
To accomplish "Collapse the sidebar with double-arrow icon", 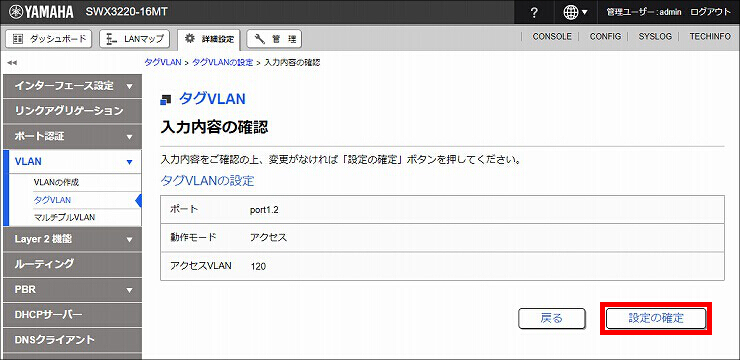I will tap(12, 62).
